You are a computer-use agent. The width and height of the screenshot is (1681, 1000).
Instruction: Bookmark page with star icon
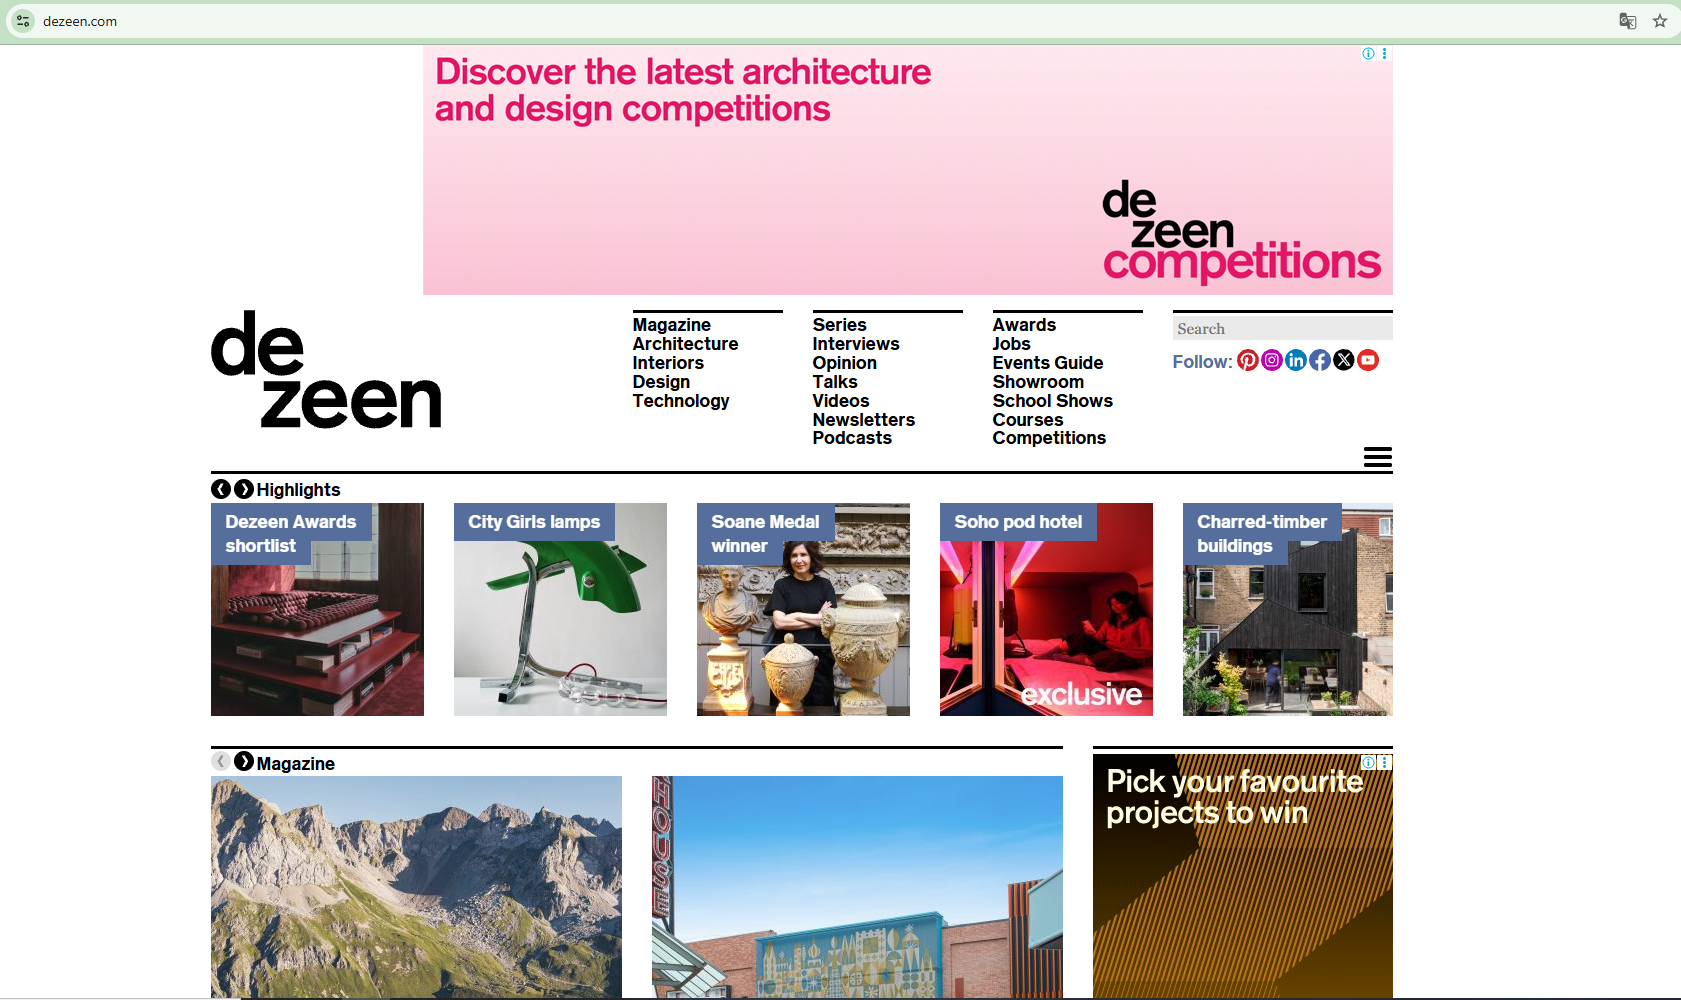coord(1660,21)
